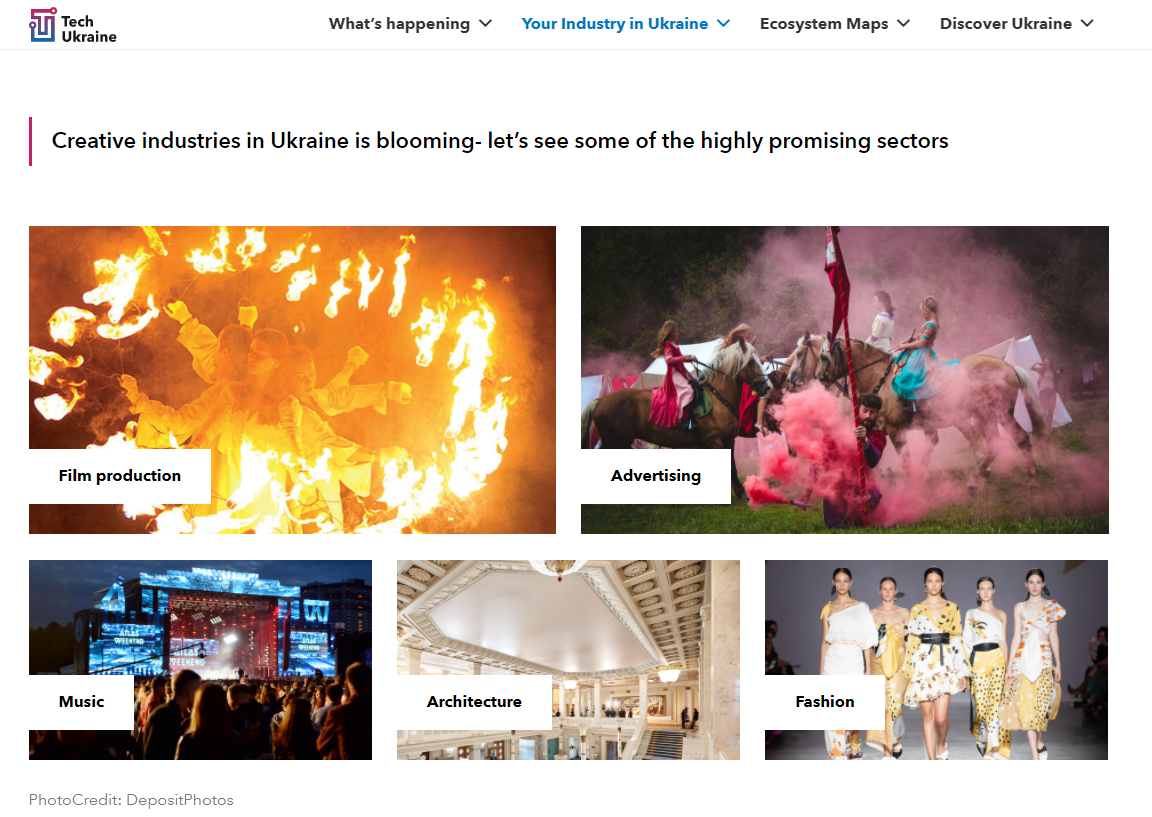Click the Tech Ukraine logo icon
1152x817 pixels.
43,25
